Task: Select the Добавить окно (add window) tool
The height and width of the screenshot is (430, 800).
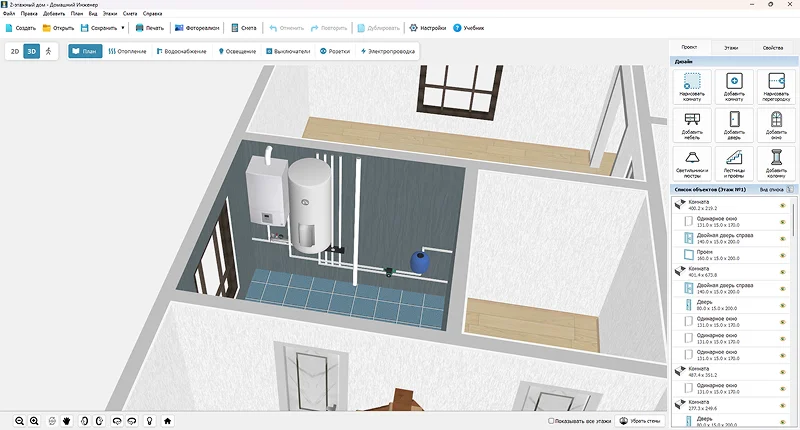Action: [774, 124]
